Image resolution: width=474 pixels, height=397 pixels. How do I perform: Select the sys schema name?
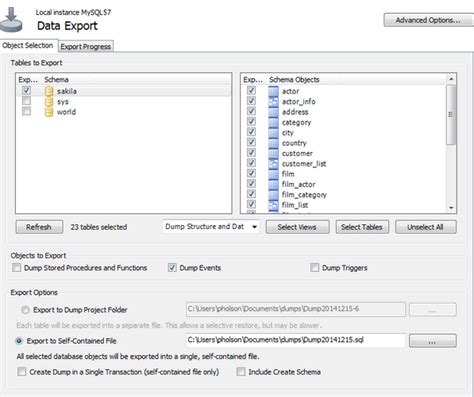pyautogui.click(x=63, y=102)
